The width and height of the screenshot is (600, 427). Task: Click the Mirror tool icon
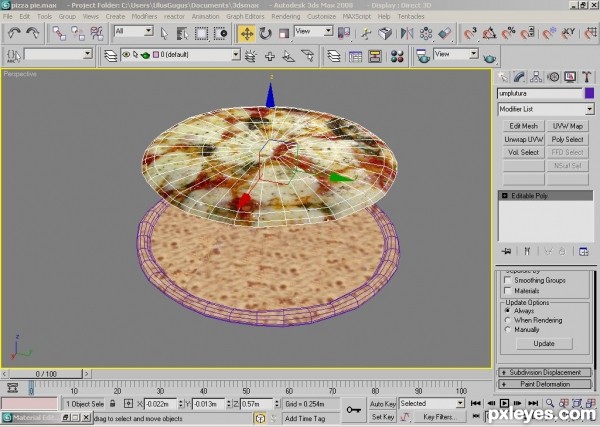tap(407, 34)
